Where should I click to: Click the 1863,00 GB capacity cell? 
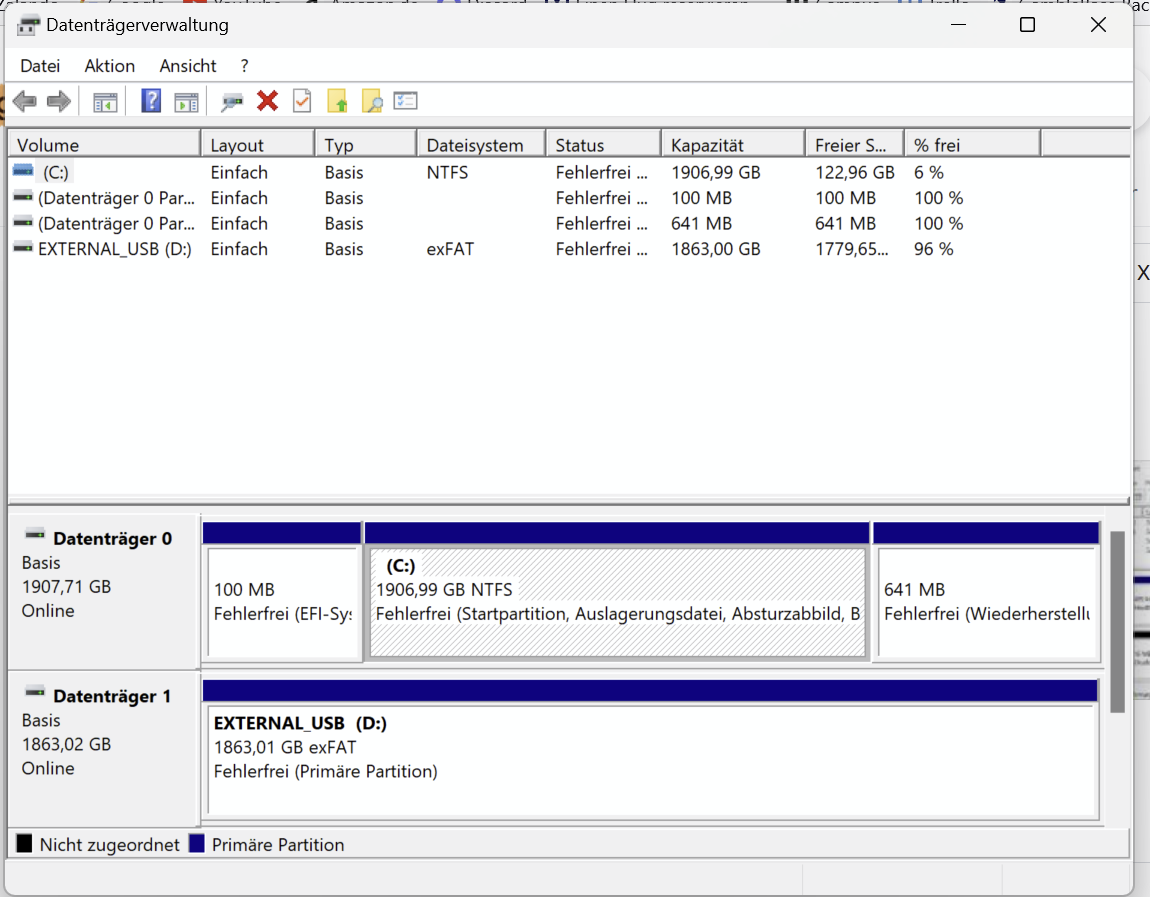[x=716, y=249]
